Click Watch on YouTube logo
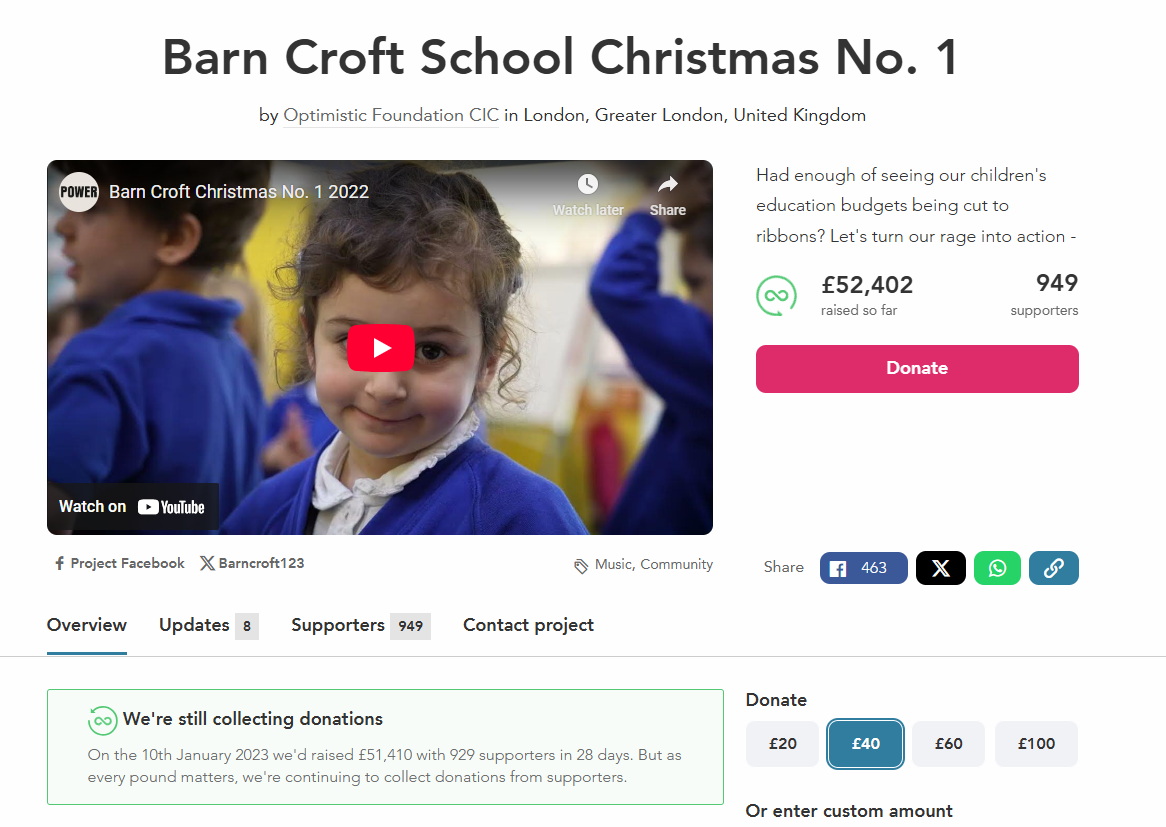Screen dimensions: 1166x827 (132, 507)
